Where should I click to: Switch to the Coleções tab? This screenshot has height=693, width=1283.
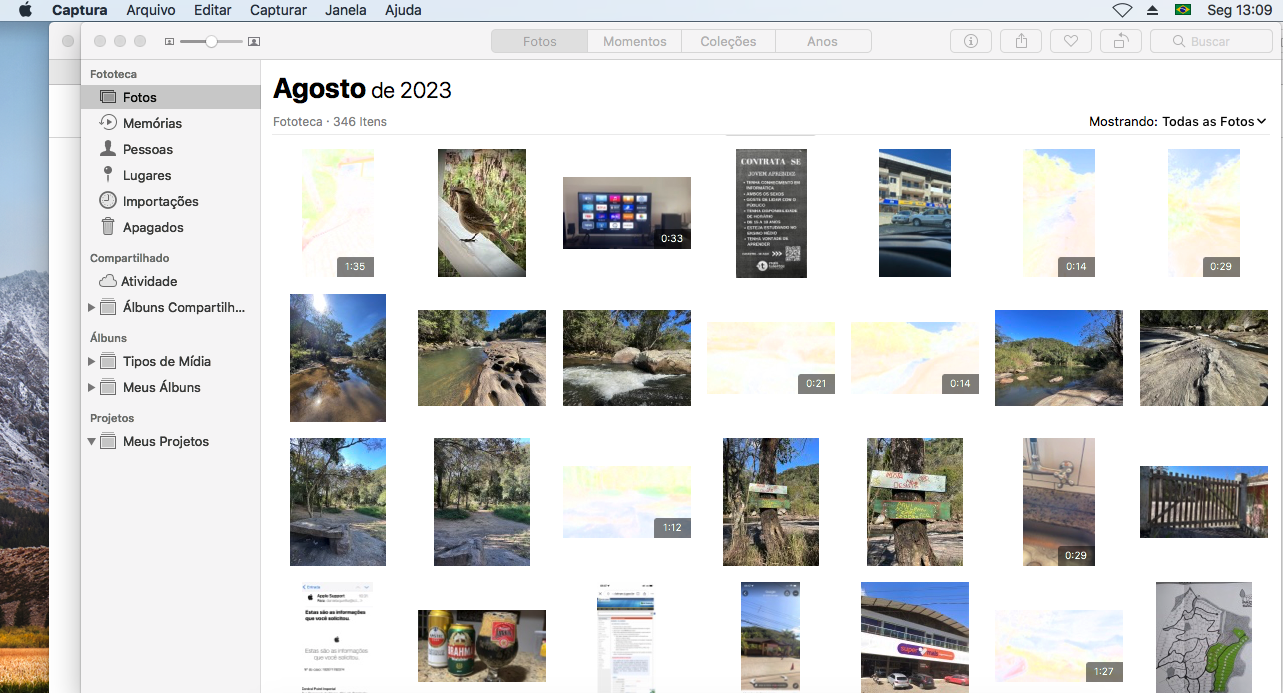pyautogui.click(x=728, y=41)
